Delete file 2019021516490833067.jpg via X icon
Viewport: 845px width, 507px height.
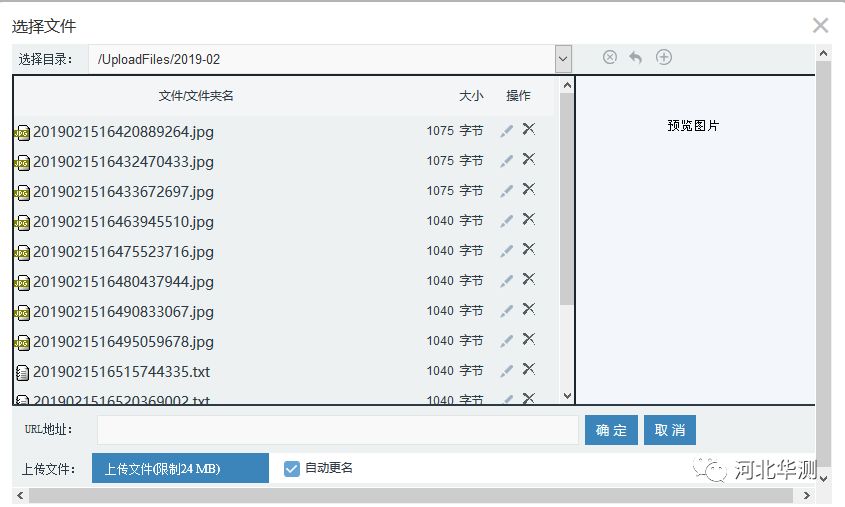point(529,309)
